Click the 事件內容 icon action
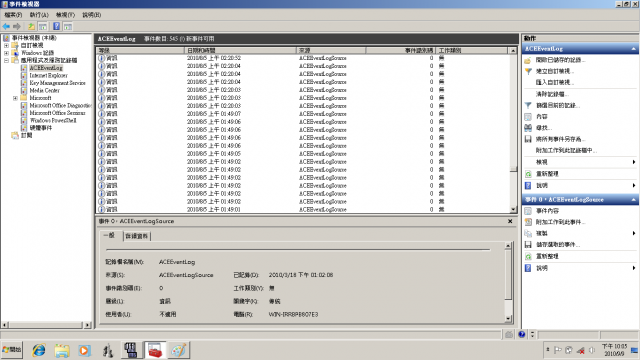The image size is (640, 360). coord(528,211)
